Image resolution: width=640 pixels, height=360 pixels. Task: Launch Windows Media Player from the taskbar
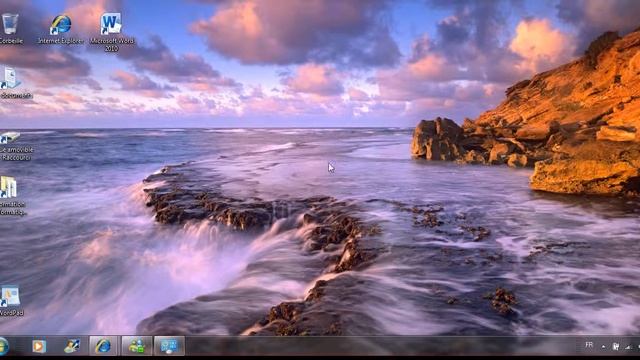click(39, 347)
